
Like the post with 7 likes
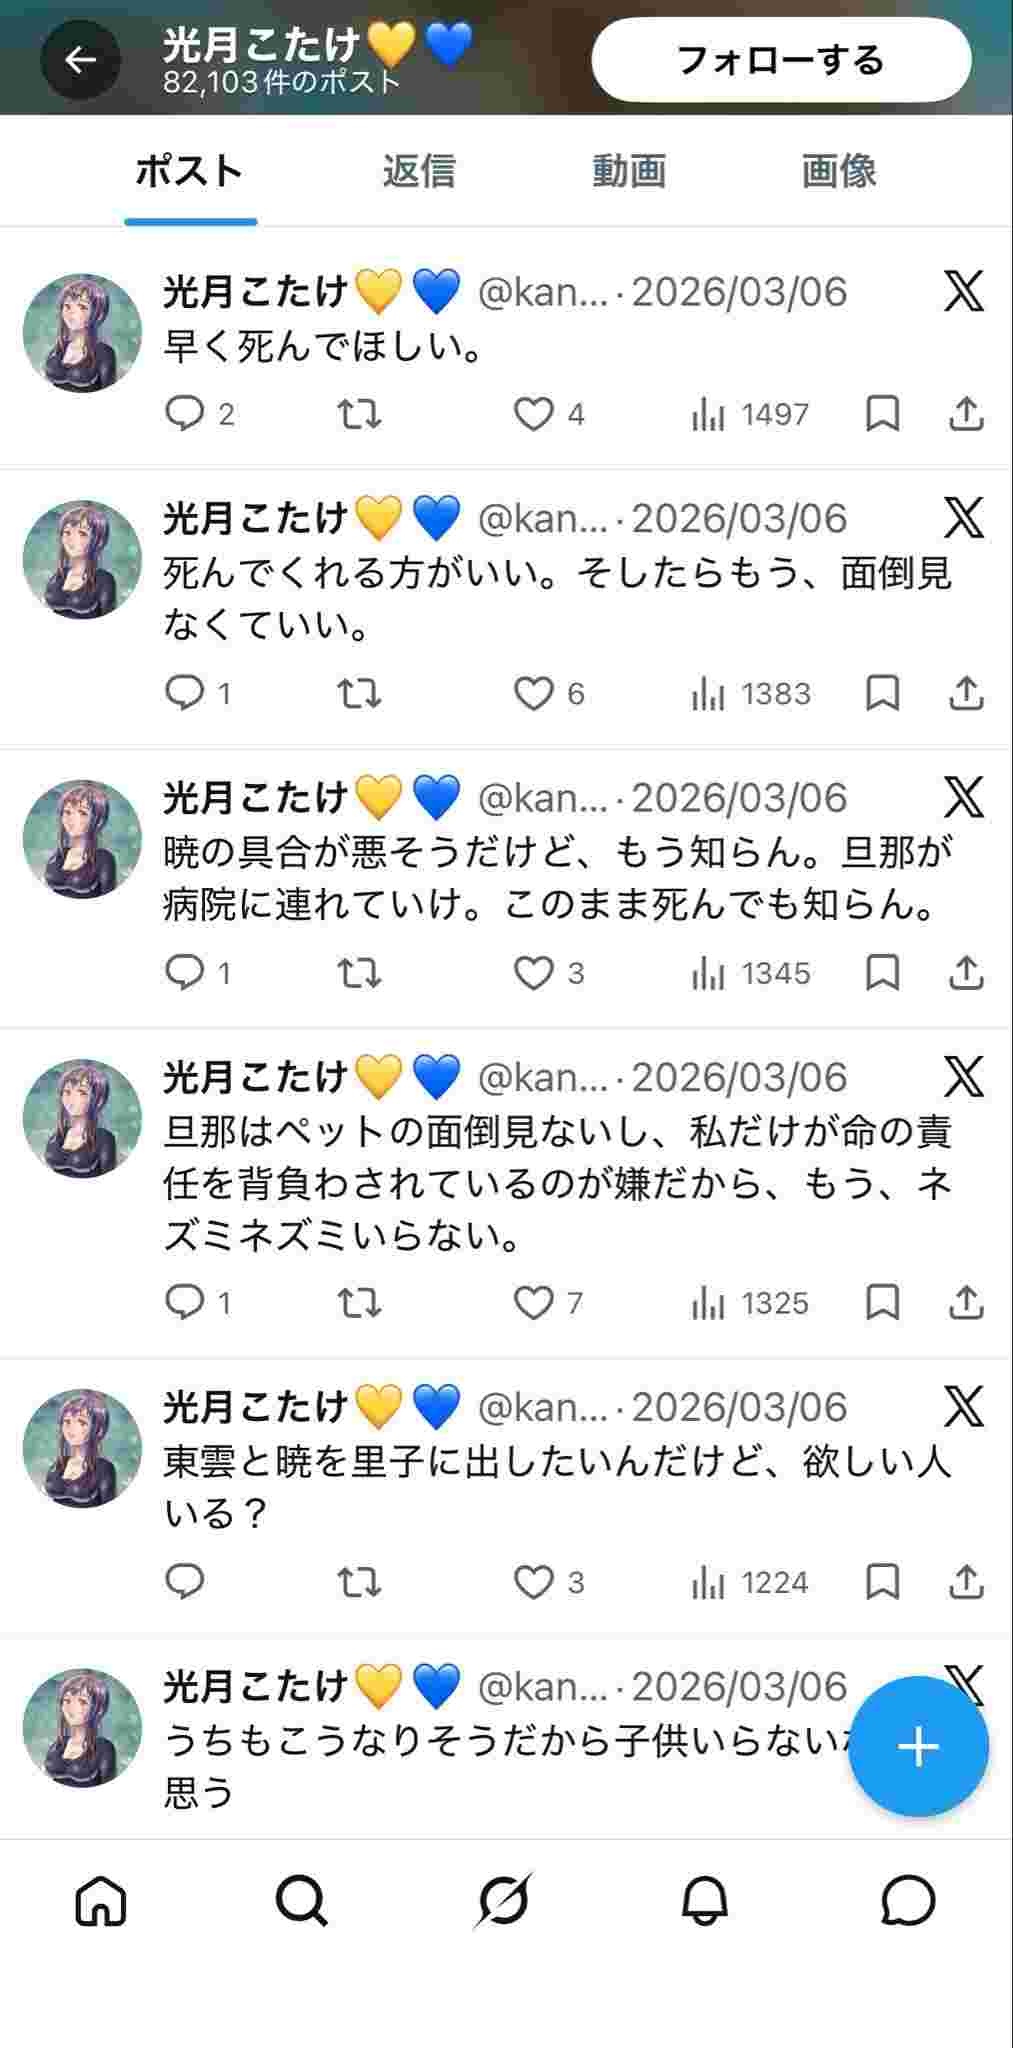(534, 1302)
